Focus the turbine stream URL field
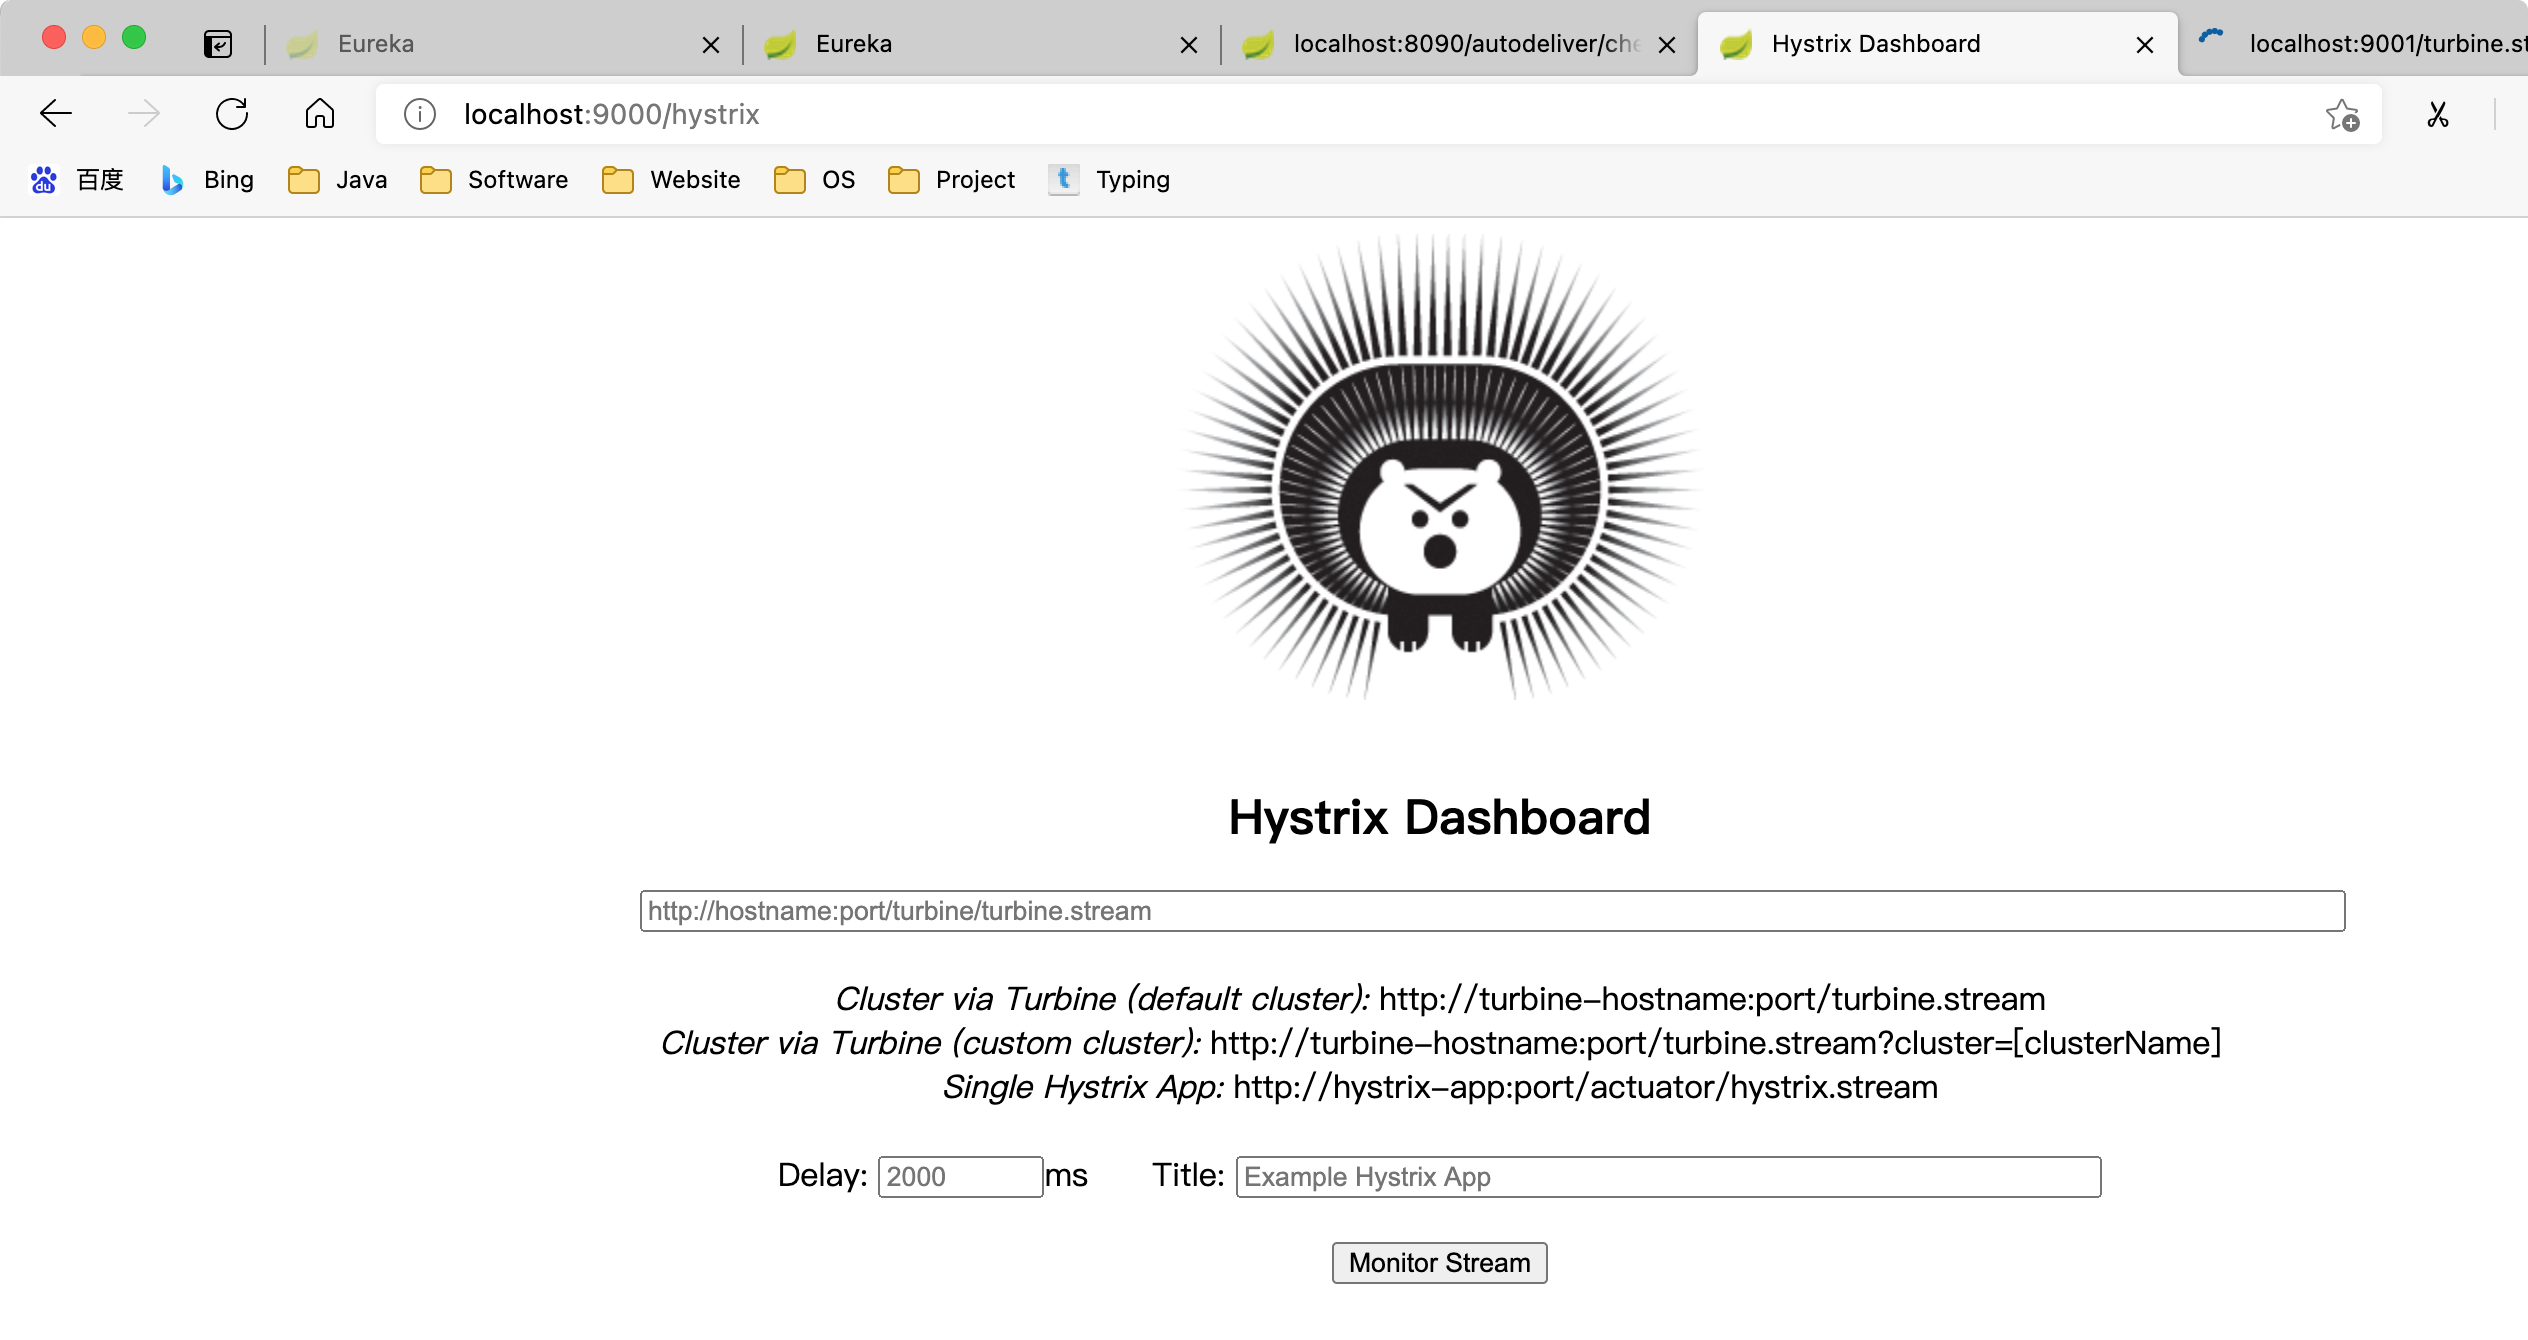The width and height of the screenshot is (2528, 1340). [1492, 911]
